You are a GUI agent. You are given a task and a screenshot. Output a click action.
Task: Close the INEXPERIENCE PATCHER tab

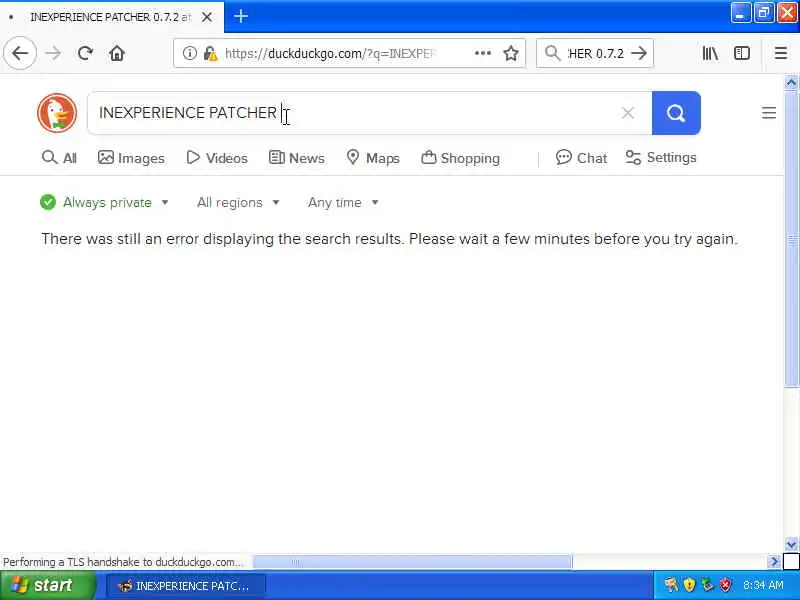tap(207, 17)
